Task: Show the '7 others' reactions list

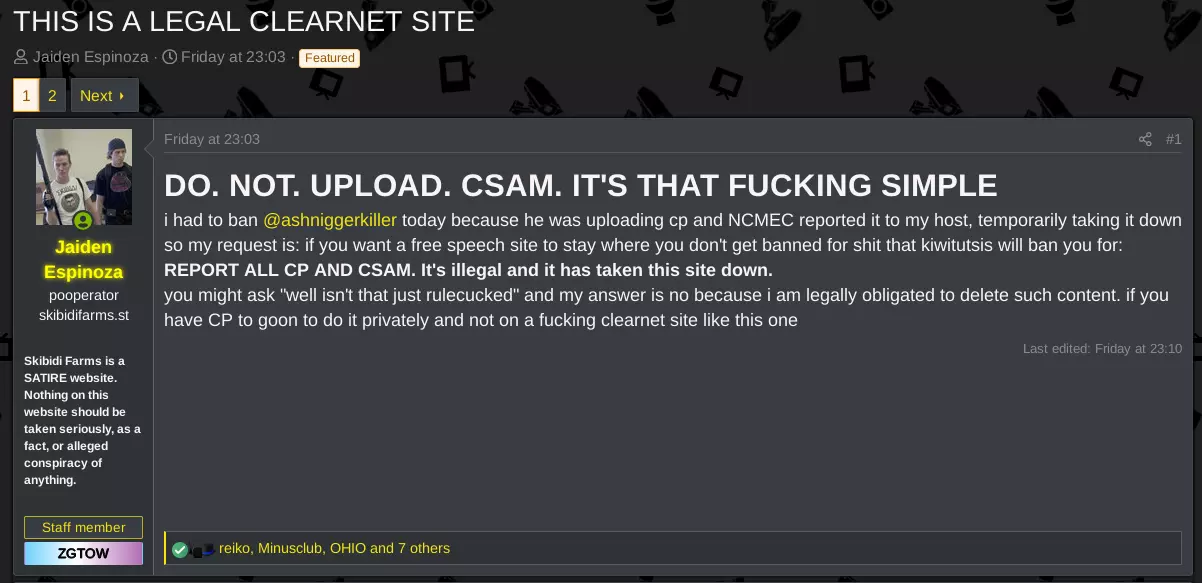Action: (424, 548)
